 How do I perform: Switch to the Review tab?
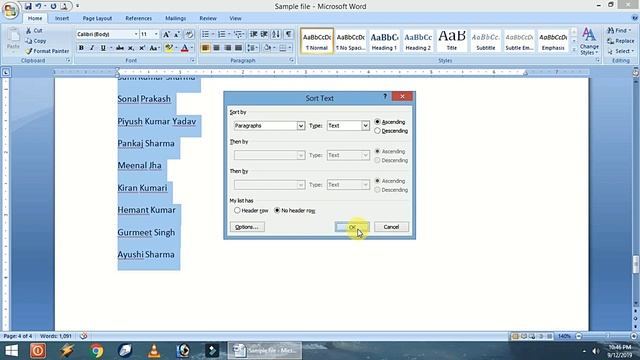point(208,18)
